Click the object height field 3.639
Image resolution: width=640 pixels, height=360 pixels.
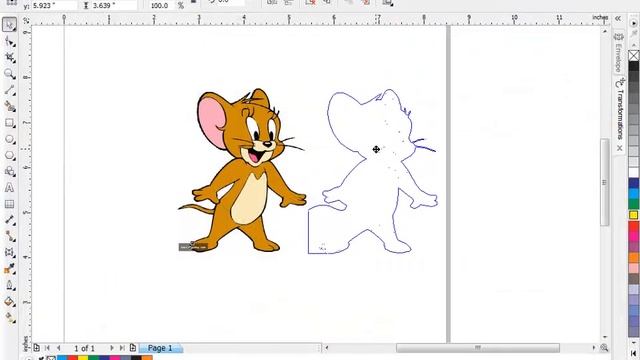coord(113,6)
